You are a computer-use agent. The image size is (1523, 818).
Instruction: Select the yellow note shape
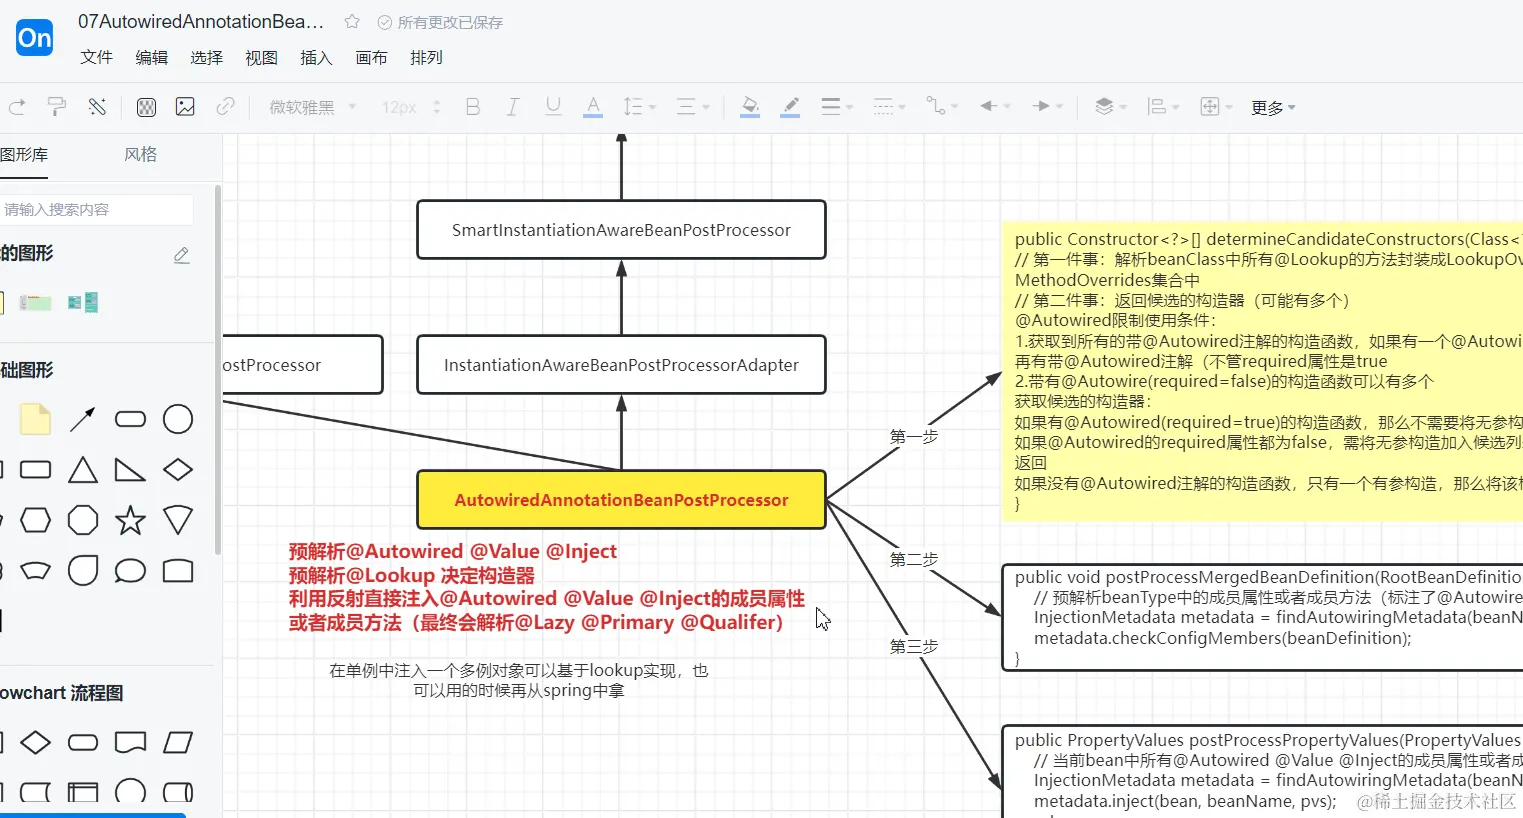(x=35, y=419)
